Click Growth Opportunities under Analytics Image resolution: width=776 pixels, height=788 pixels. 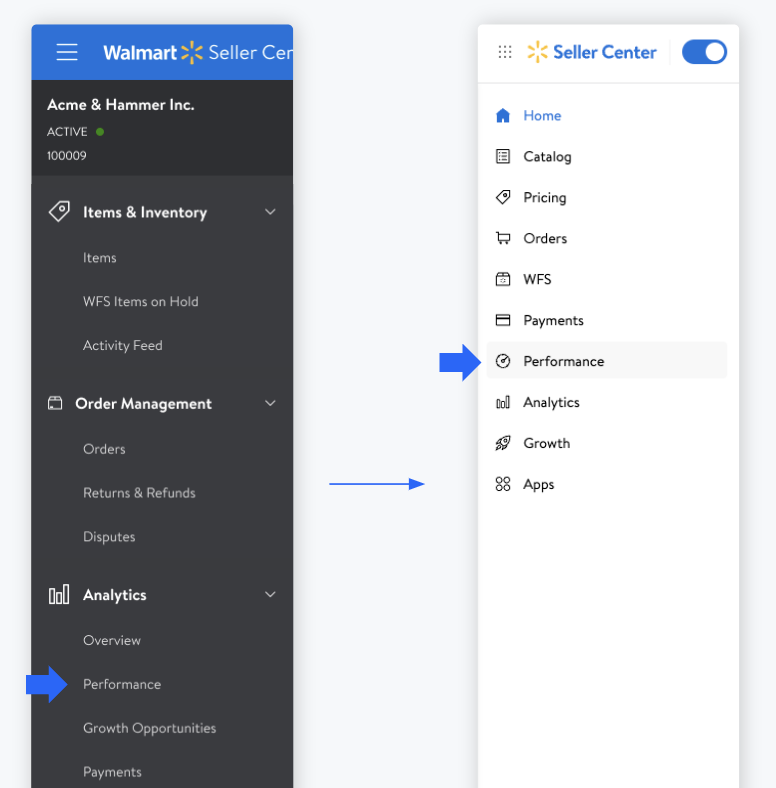(x=149, y=728)
